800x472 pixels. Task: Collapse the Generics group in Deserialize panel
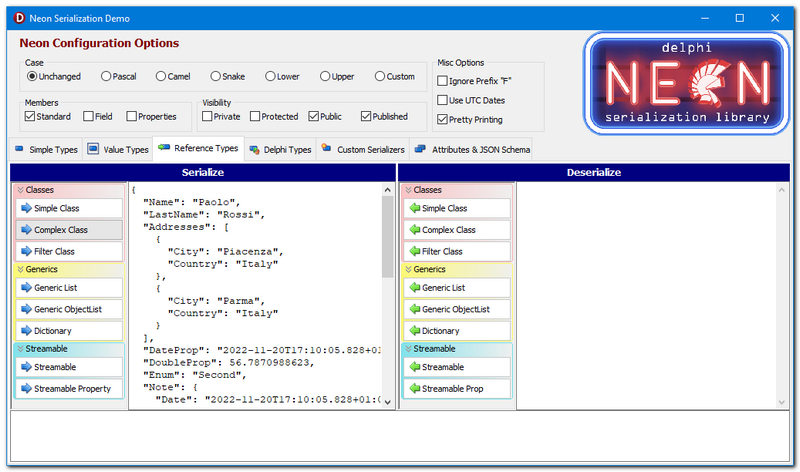click(x=408, y=269)
